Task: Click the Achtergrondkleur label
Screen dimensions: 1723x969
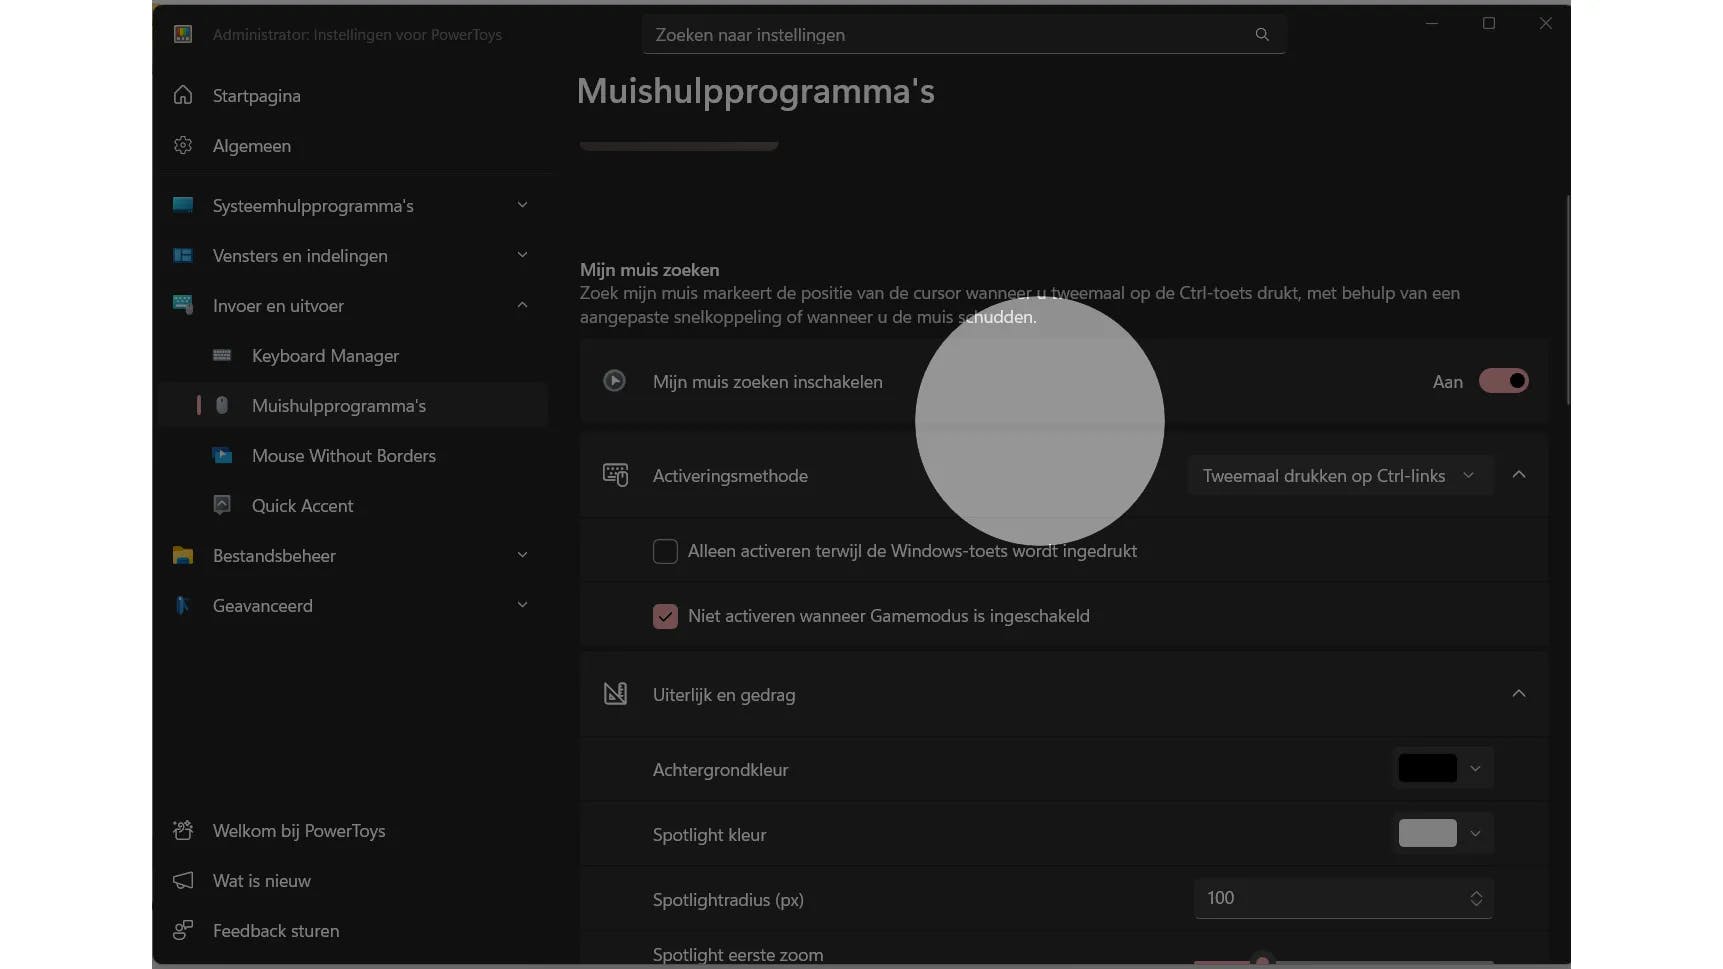Action: tap(720, 769)
